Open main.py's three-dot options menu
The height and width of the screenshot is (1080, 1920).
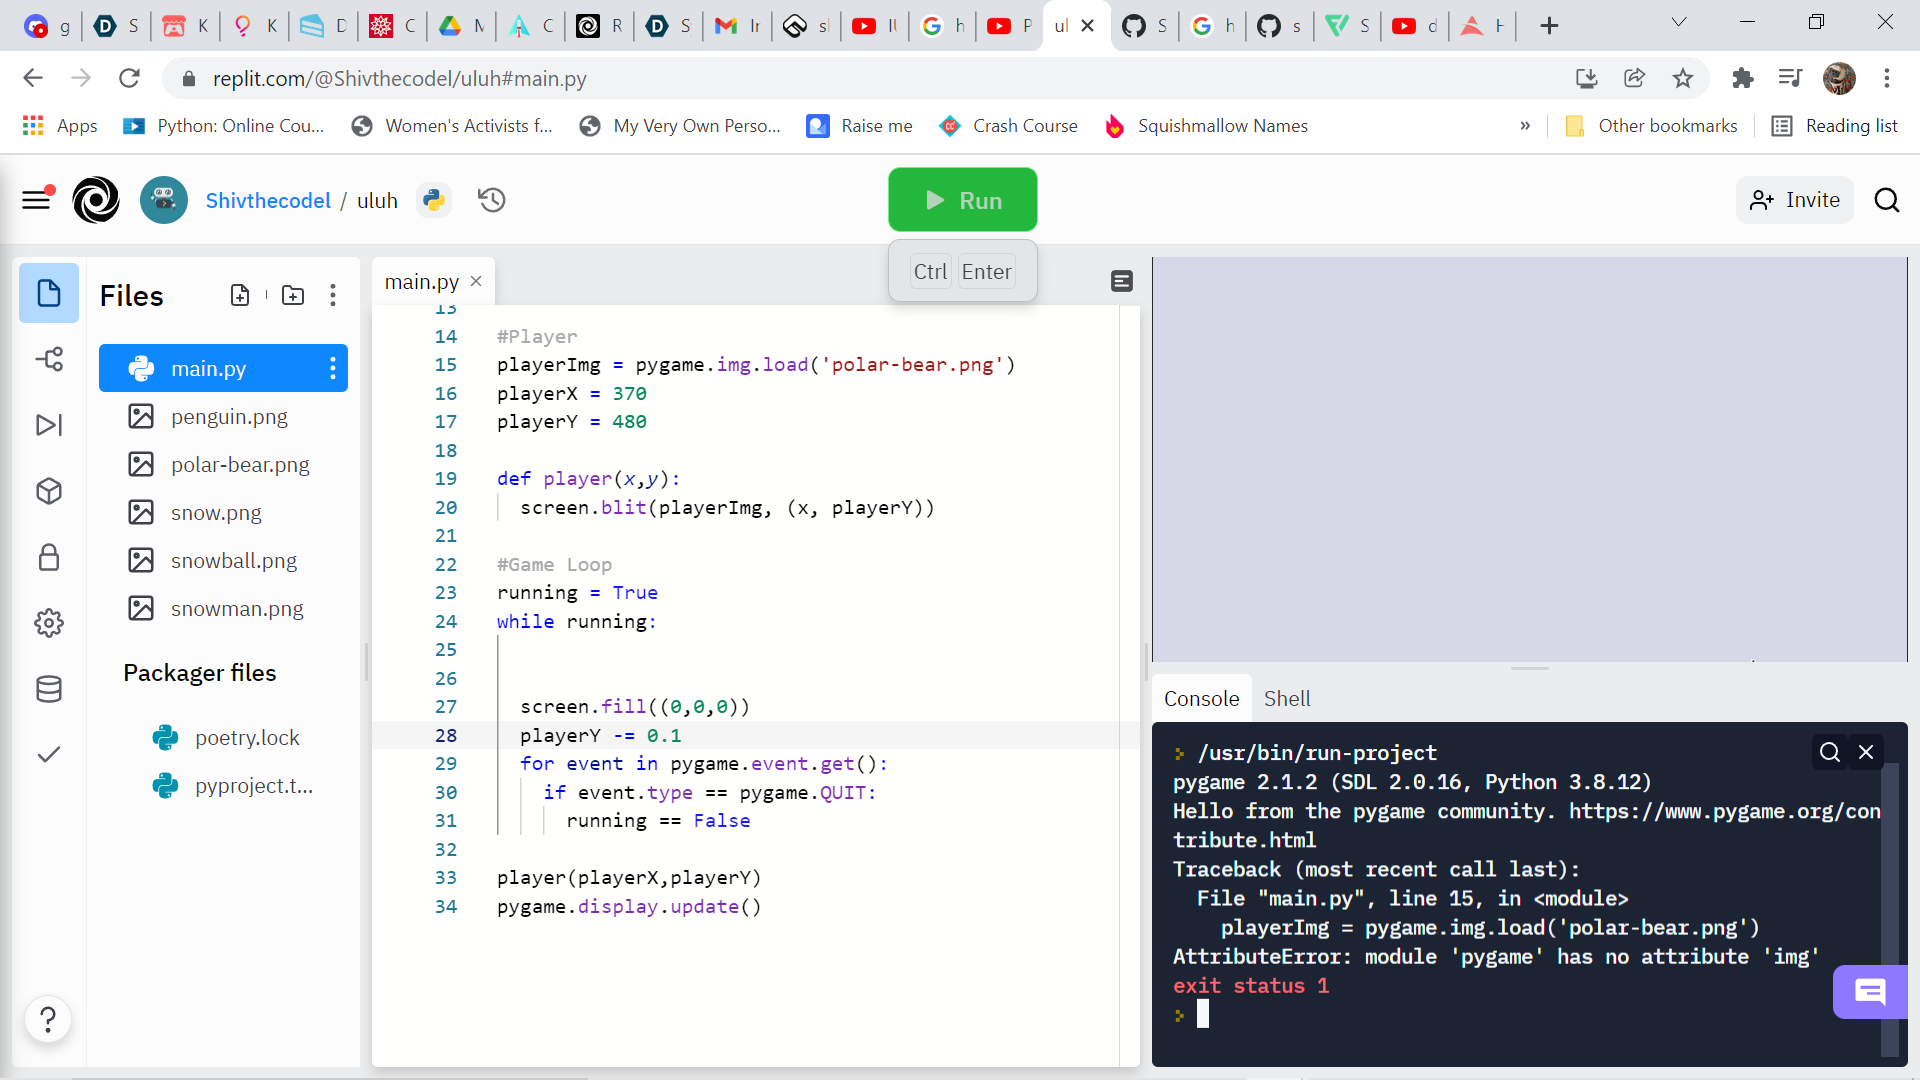pos(332,368)
